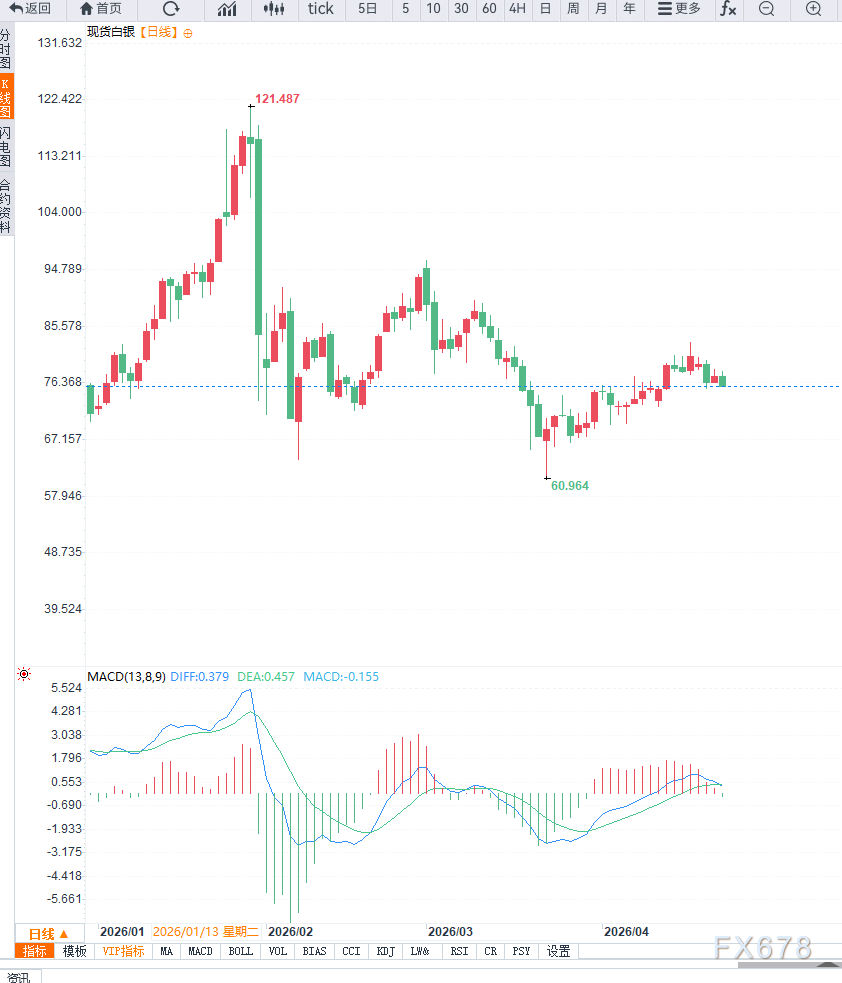Zoom in the chart with plus magnifier
Screen dimensions: 842x983
[814, 9]
